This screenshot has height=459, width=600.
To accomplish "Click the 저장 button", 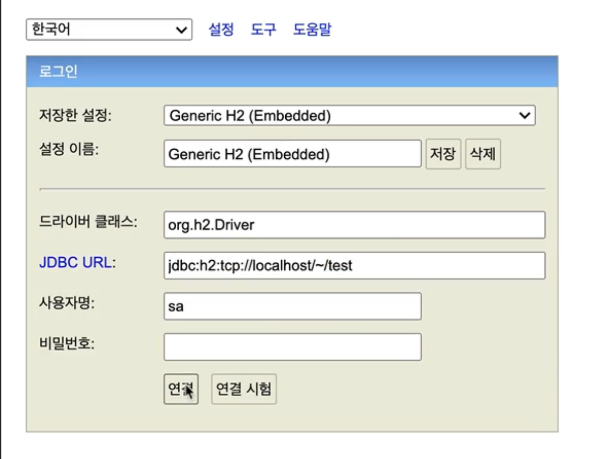I will [x=443, y=154].
